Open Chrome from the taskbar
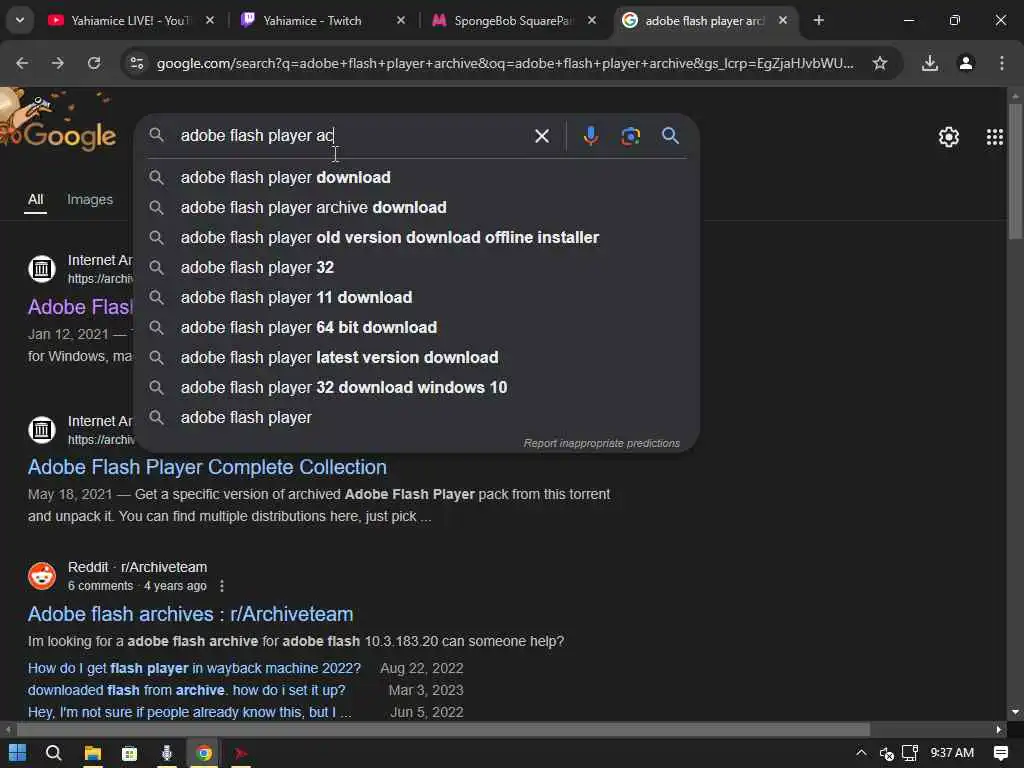The image size is (1024, 768). [204, 753]
